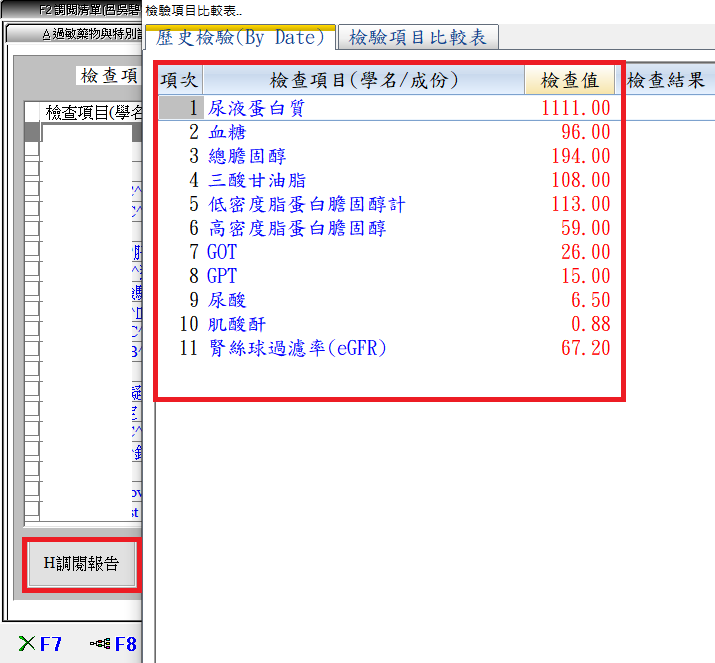The width and height of the screenshot is (715, 663).
Task: Open the A過敏藥物與特別 tab in the background window
Action: click(x=75, y=34)
